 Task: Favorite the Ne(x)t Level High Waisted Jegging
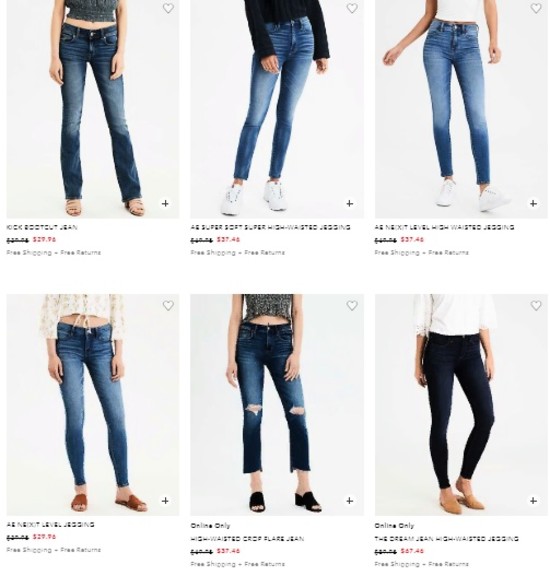tap(536, 8)
